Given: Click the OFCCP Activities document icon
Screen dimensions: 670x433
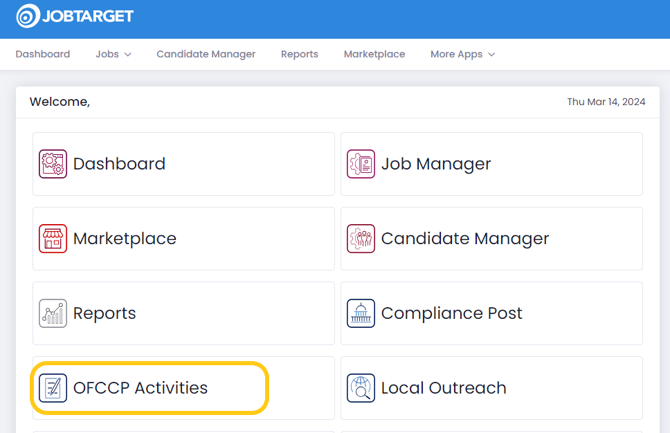Looking at the screenshot, I should pyautogui.click(x=53, y=388).
